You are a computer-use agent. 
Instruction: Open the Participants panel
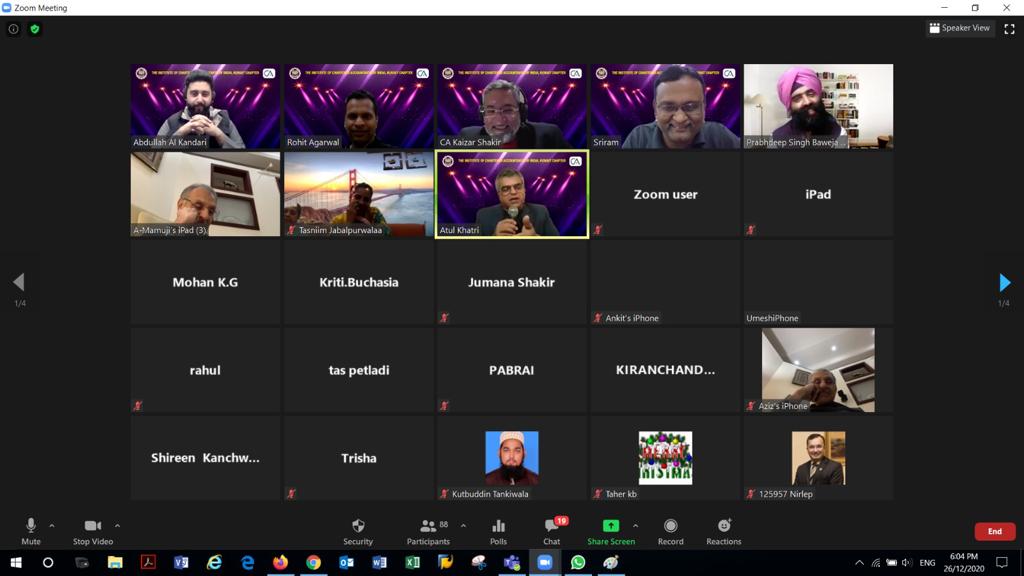428,532
